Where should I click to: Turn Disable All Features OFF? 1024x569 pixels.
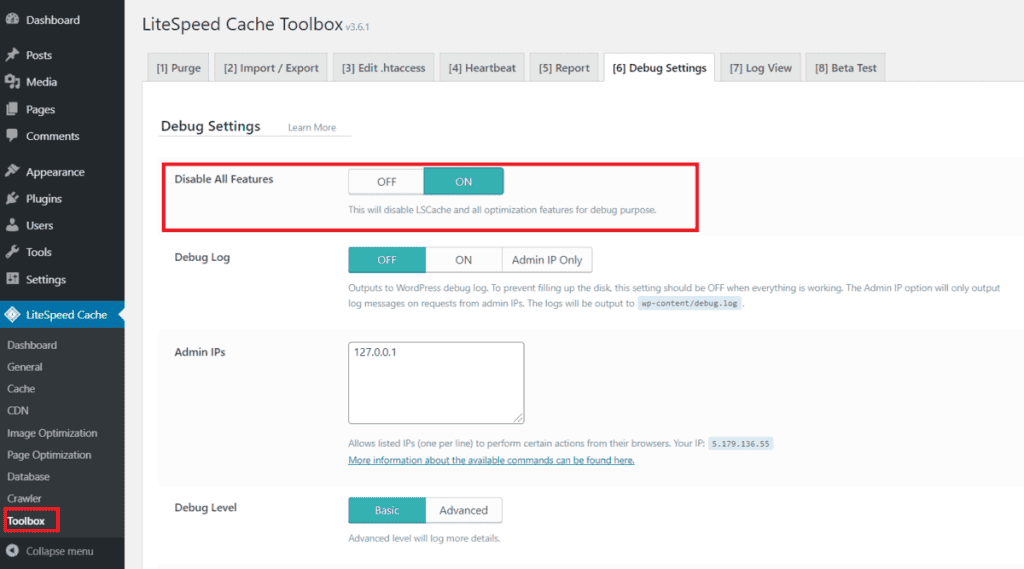click(x=386, y=182)
